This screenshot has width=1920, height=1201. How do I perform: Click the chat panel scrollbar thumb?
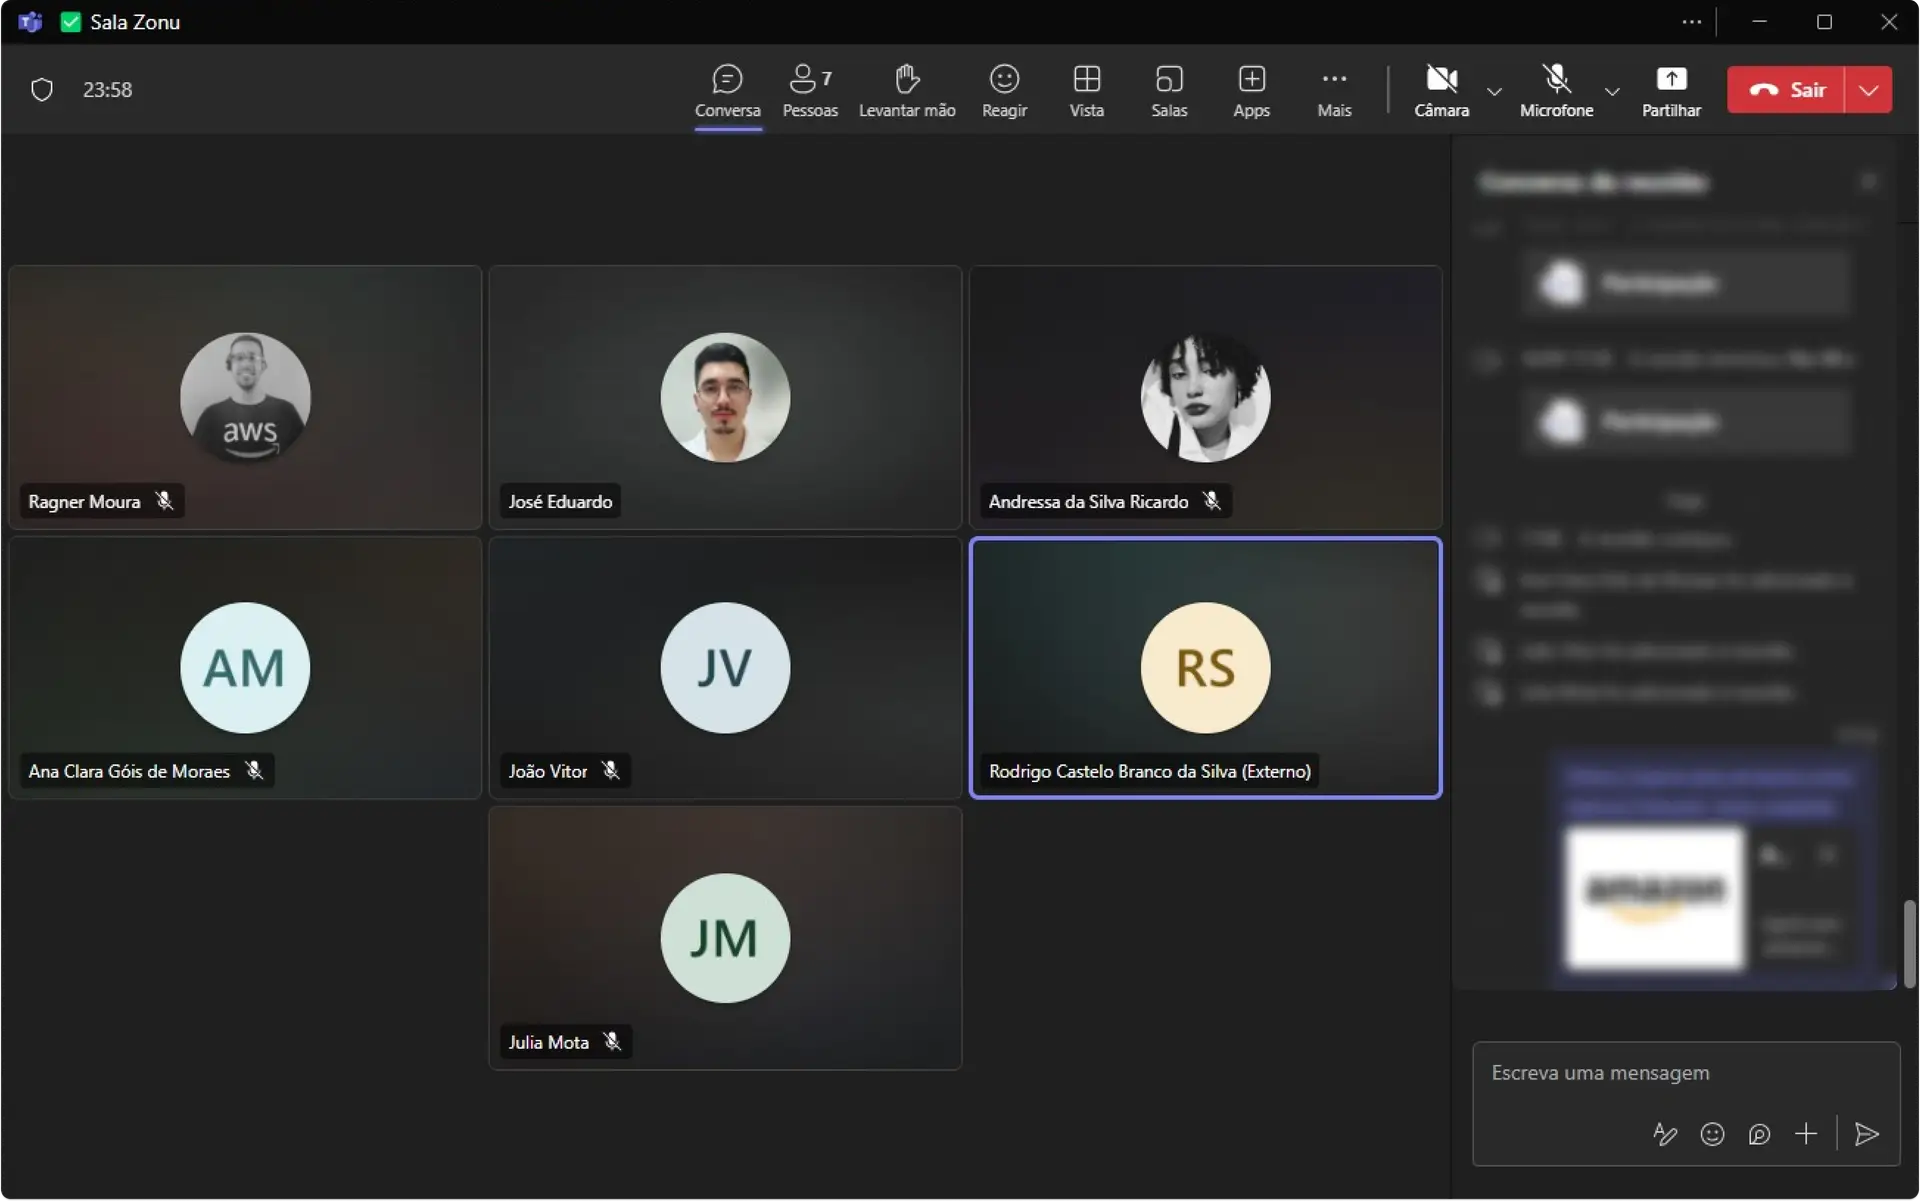point(1909,944)
